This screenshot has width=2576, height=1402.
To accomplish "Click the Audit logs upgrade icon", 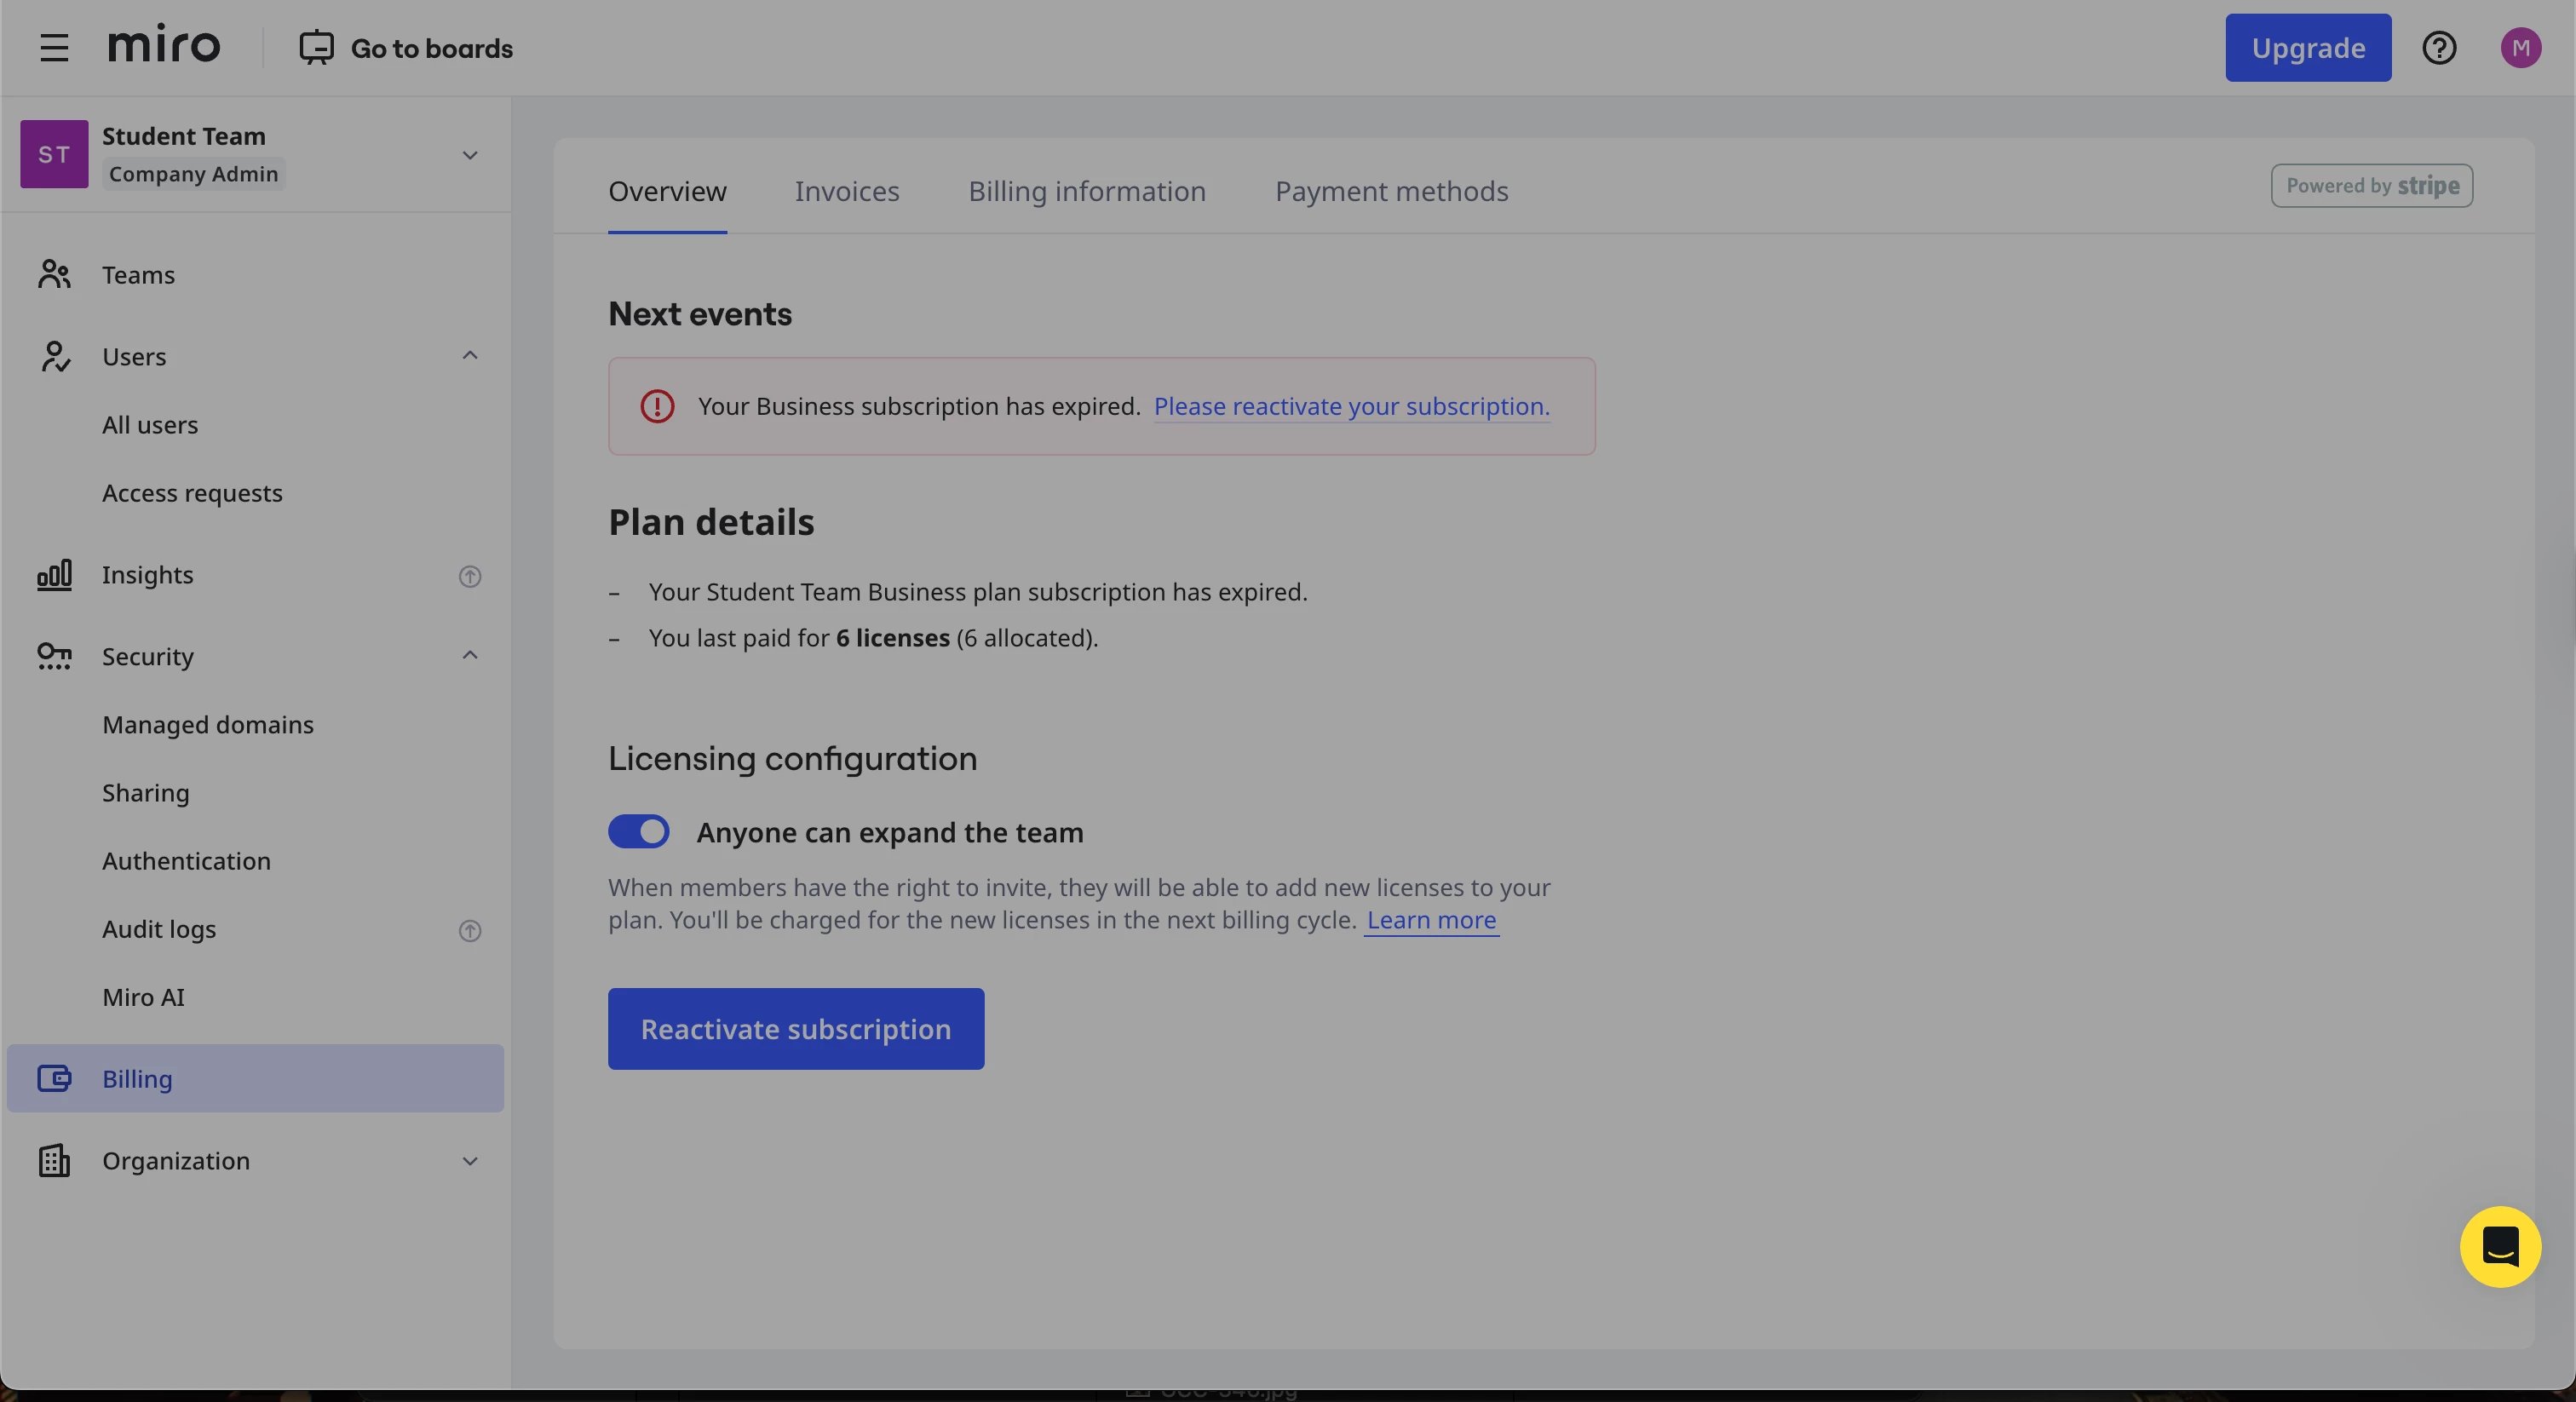I will [470, 930].
